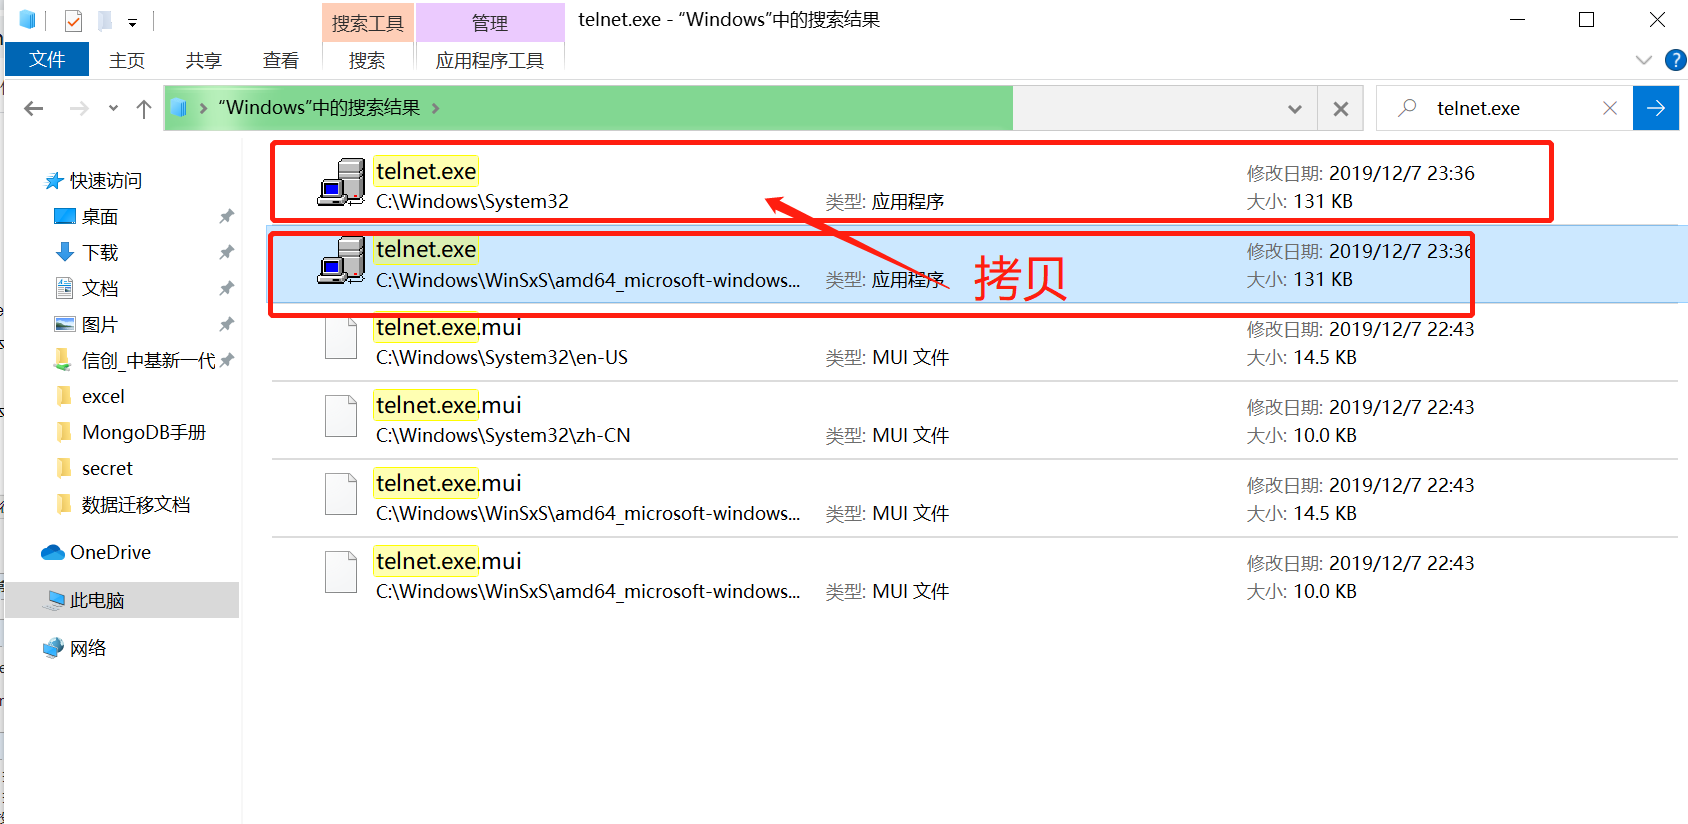
Task: Switch to the 应用程序工具 ribbon tab
Action: click(490, 61)
